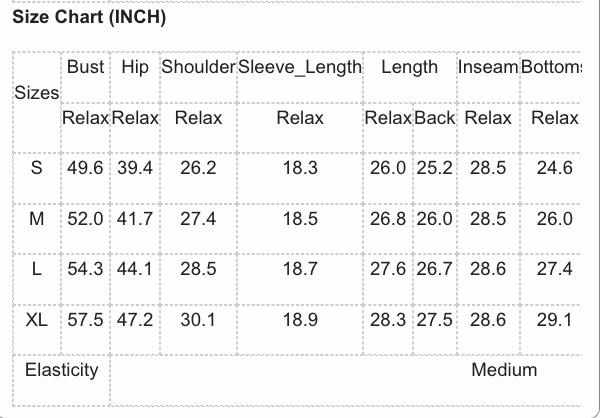This screenshot has width=604, height=418.
Task: Click the Elasticity row label
Action: pyautogui.click(x=62, y=370)
